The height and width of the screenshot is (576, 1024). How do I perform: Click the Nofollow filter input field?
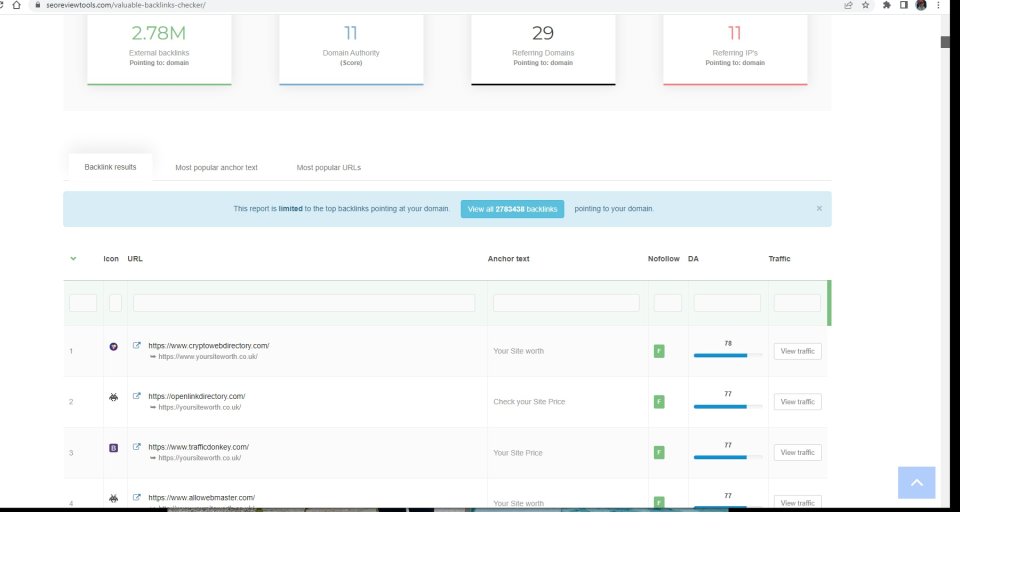tap(667, 302)
